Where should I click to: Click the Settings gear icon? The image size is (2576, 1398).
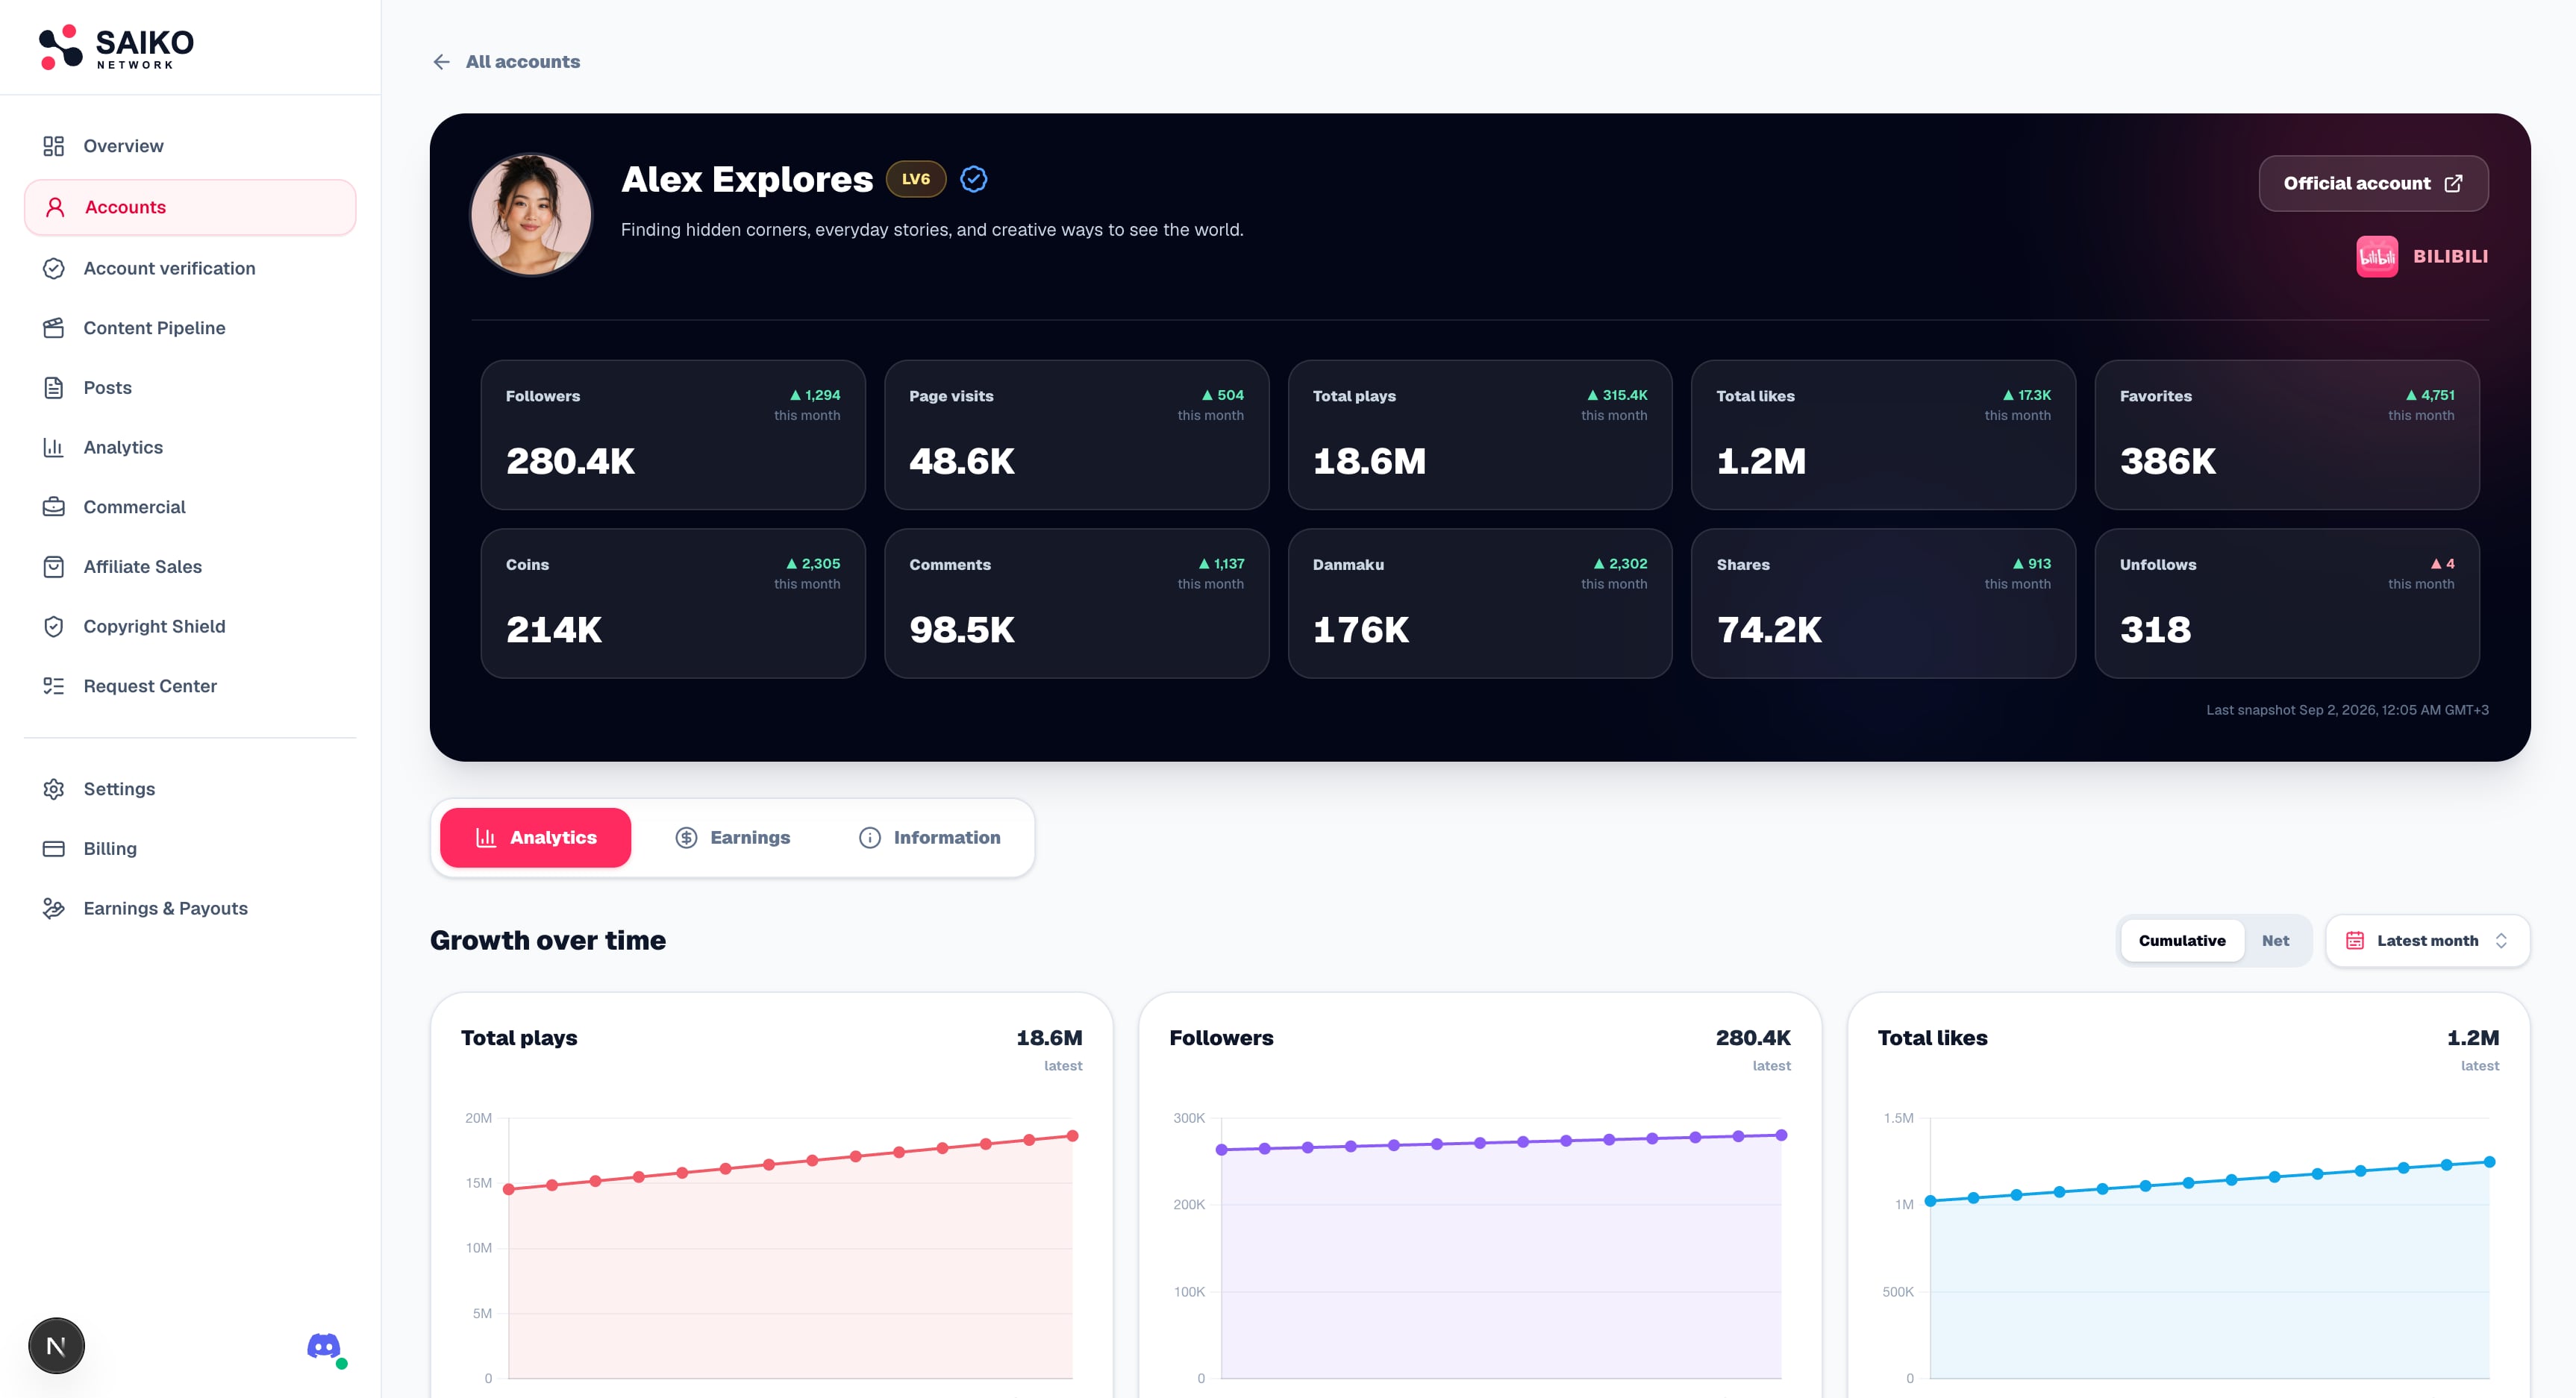click(54, 789)
